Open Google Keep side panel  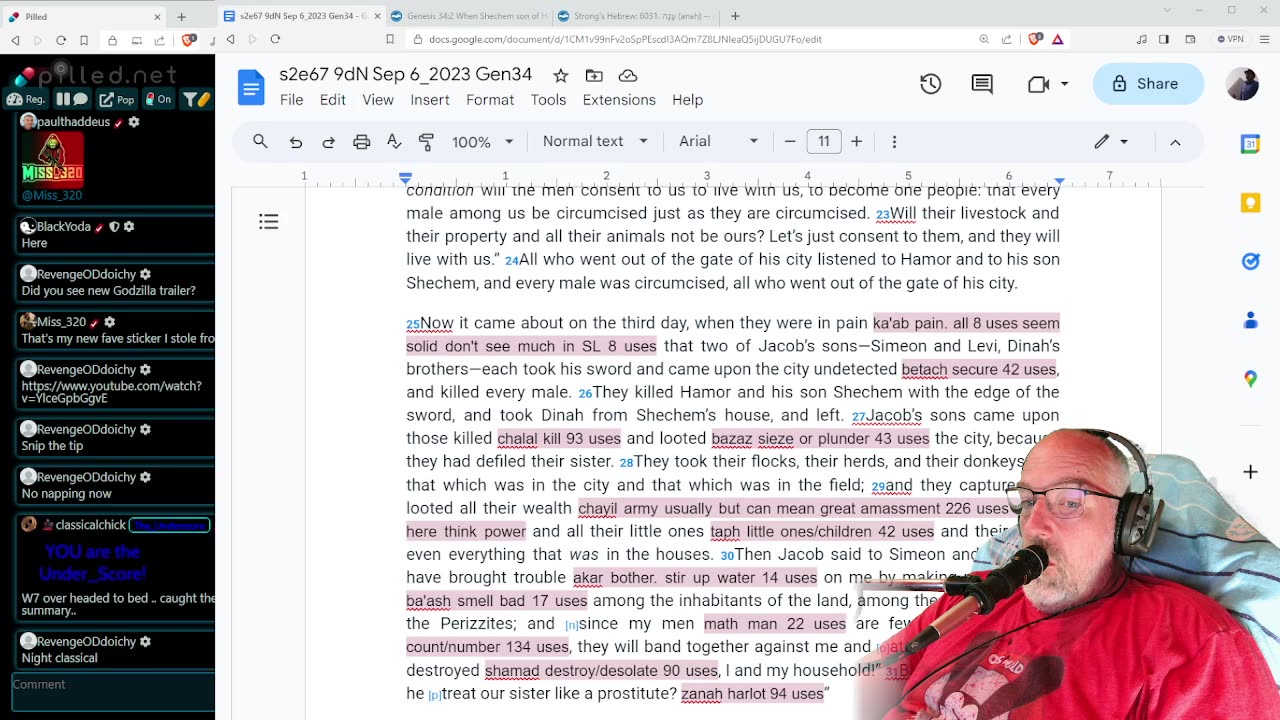point(1250,203)
